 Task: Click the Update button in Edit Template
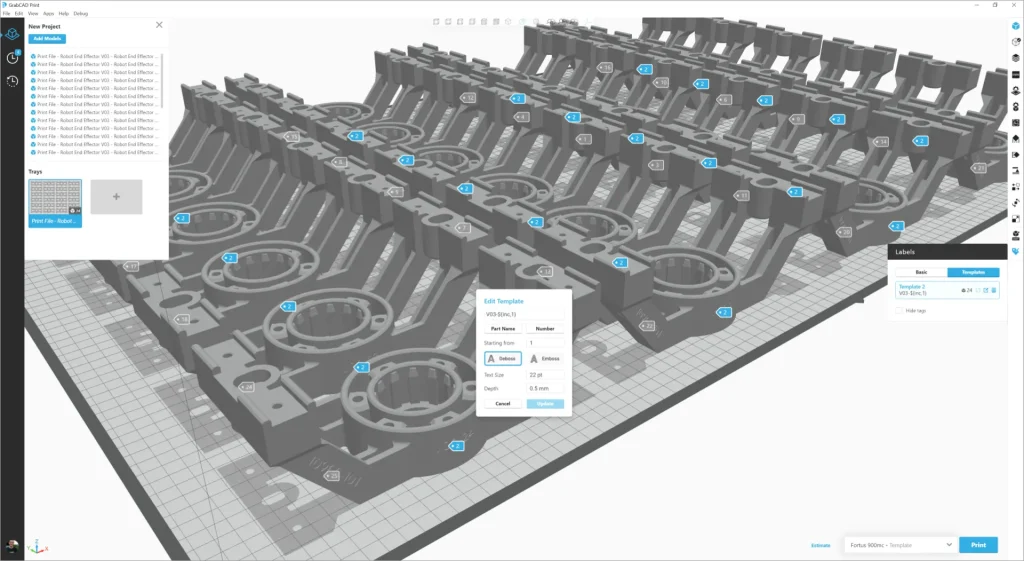[545, 404]
